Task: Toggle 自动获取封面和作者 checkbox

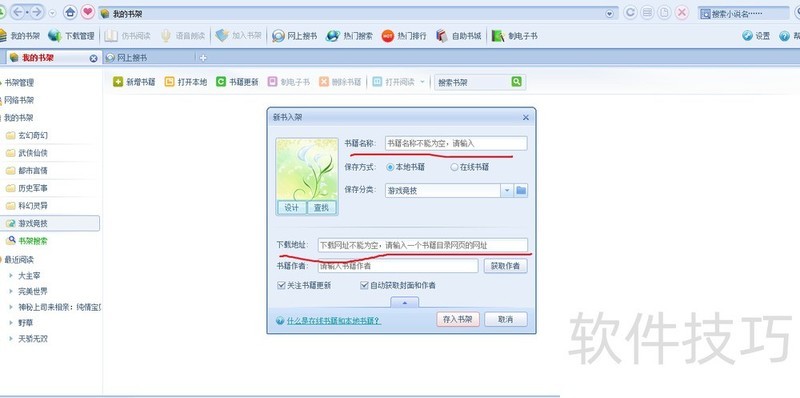Action: point(364,285)
